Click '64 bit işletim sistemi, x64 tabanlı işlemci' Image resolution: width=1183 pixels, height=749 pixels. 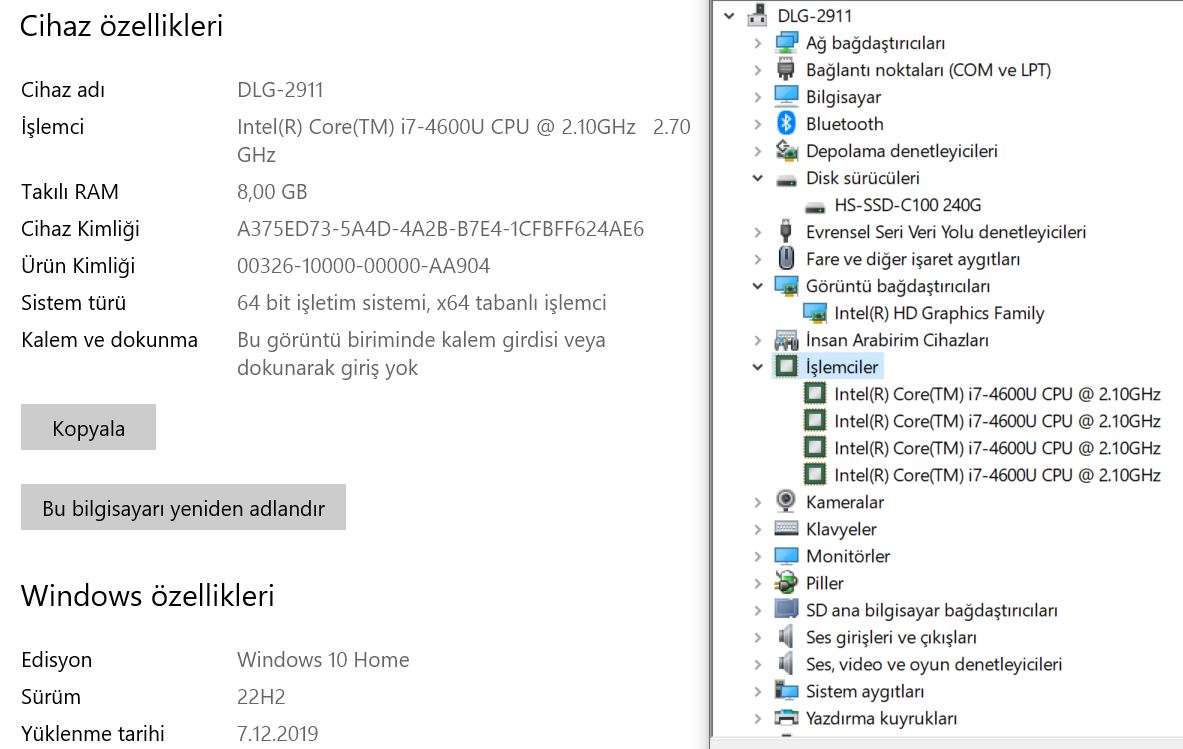[x=422, y=302]
